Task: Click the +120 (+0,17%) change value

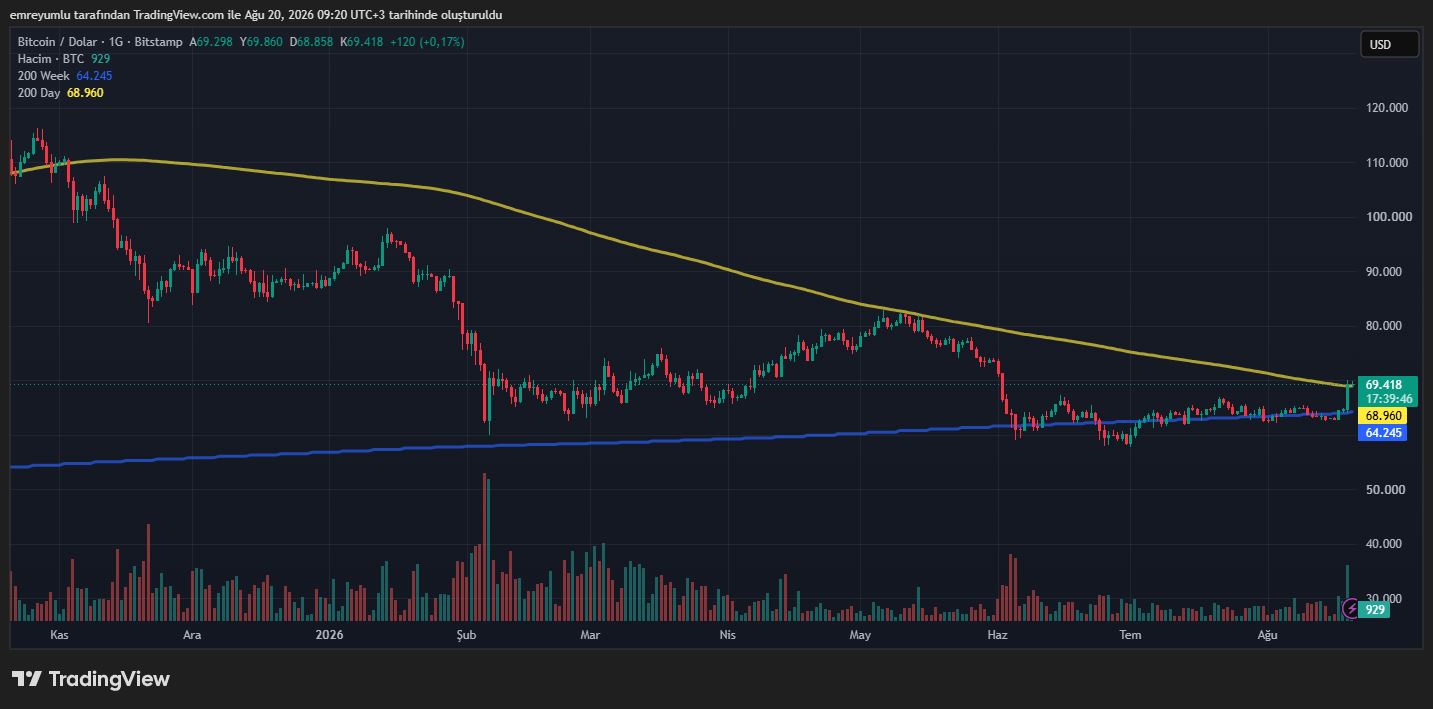Action: [x=427, y=42]
